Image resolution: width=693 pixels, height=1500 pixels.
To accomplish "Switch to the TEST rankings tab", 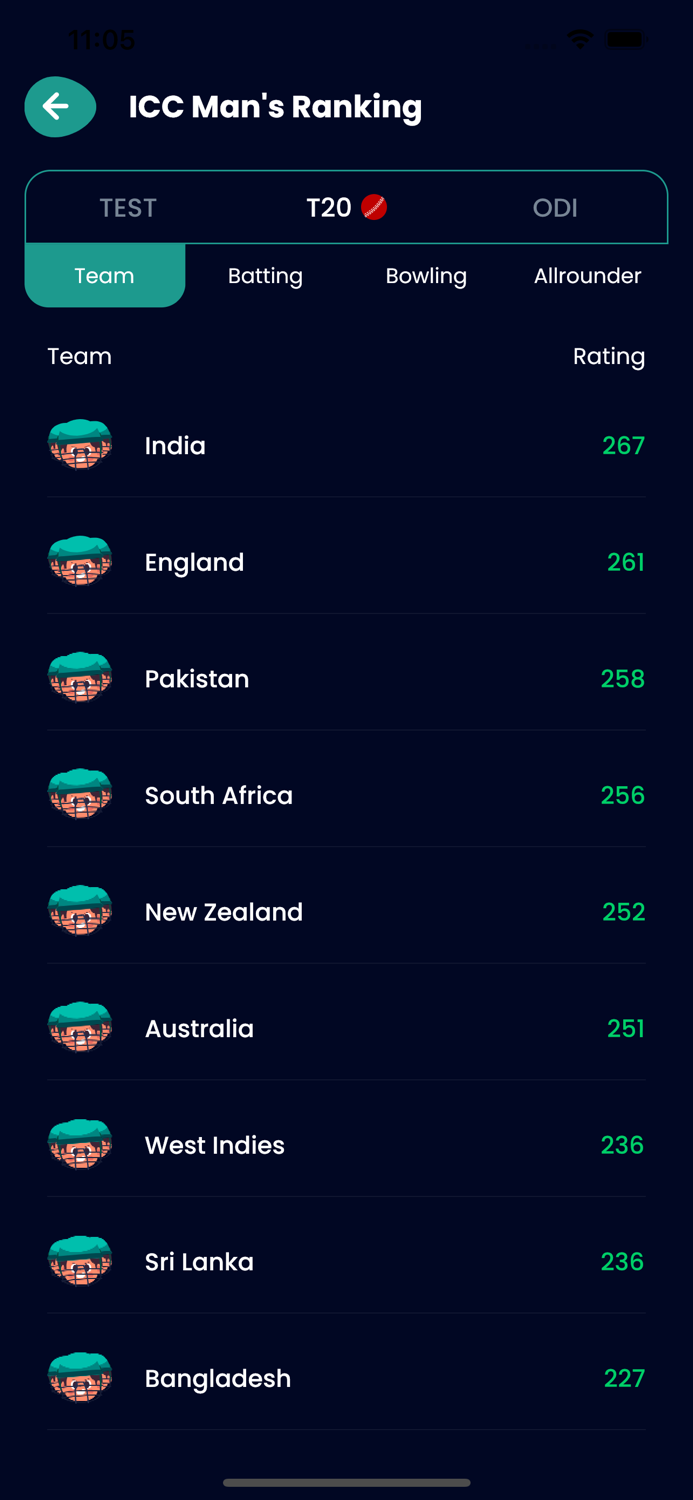I will [x=128, y=207].
